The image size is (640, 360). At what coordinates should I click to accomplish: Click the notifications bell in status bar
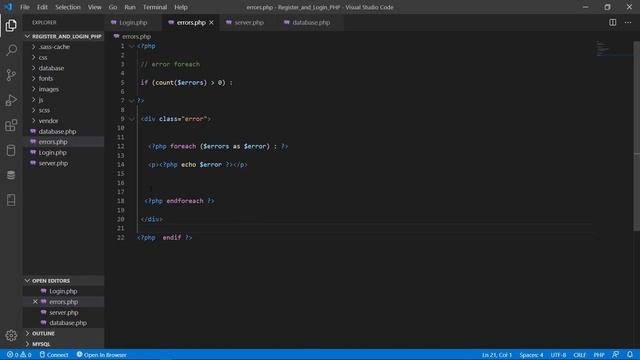(x=630, y=355)
